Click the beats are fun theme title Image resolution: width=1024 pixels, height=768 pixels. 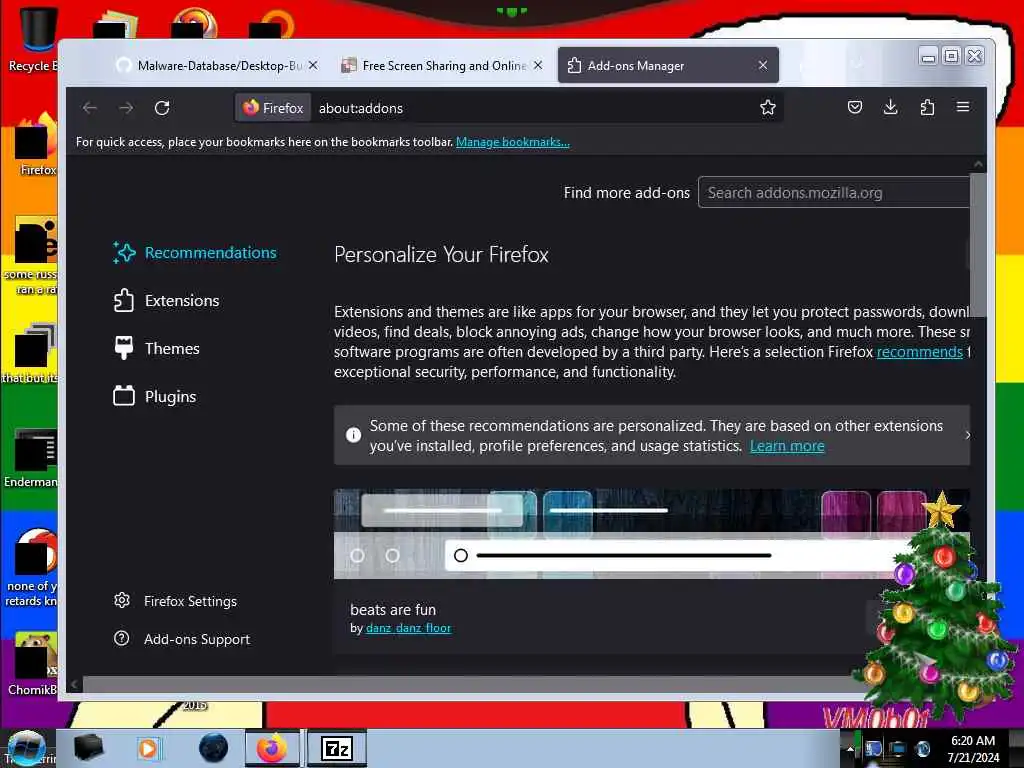393,609
